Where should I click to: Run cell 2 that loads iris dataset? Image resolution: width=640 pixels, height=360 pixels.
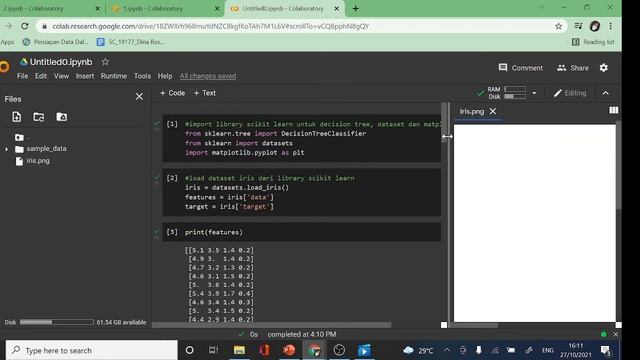click(x=172, y=178)
